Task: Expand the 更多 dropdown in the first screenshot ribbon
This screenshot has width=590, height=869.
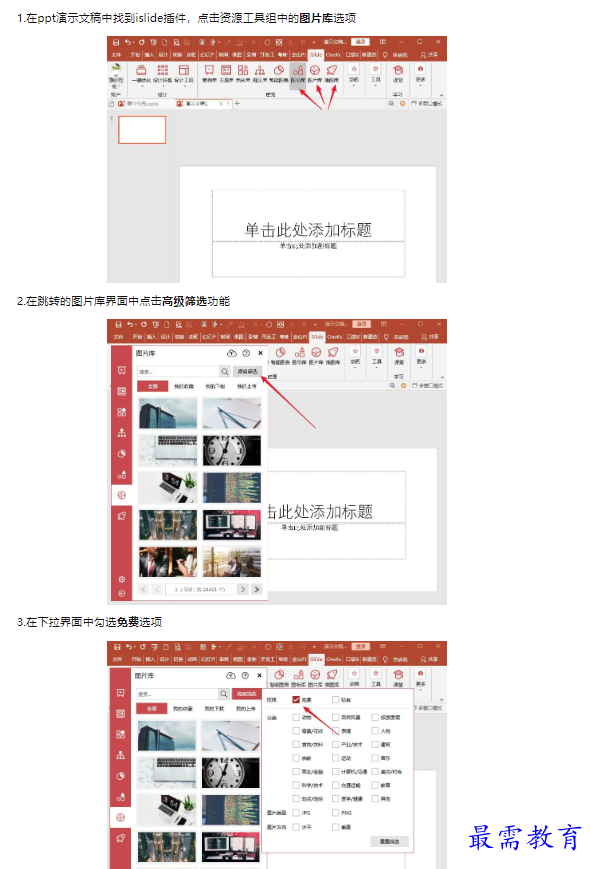Action: pos(420,84)
